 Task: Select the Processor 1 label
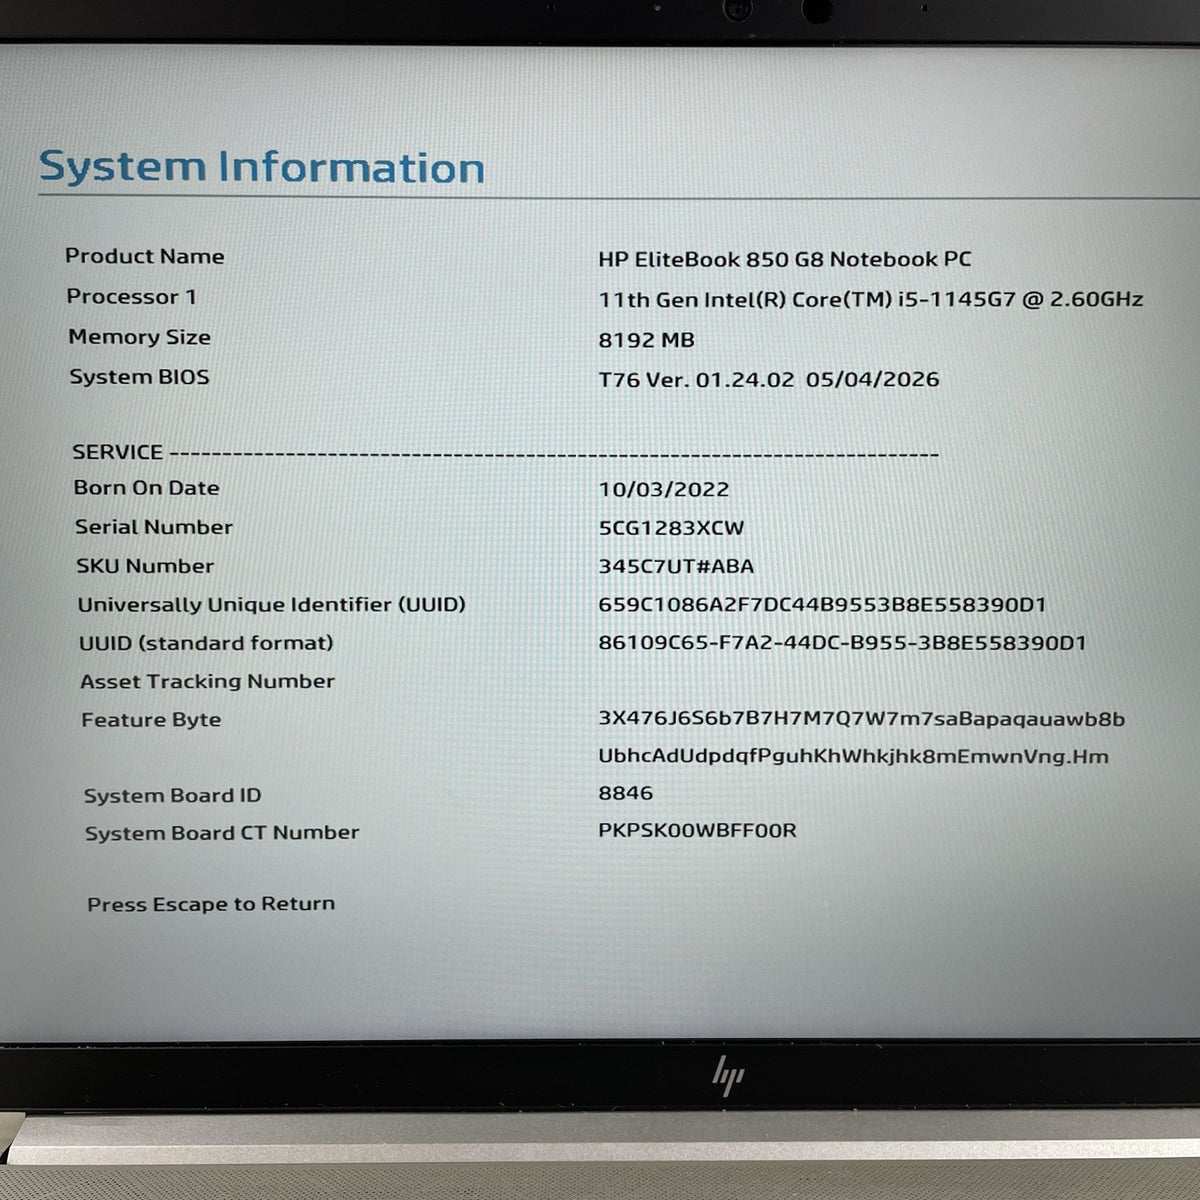pos(131,297)
